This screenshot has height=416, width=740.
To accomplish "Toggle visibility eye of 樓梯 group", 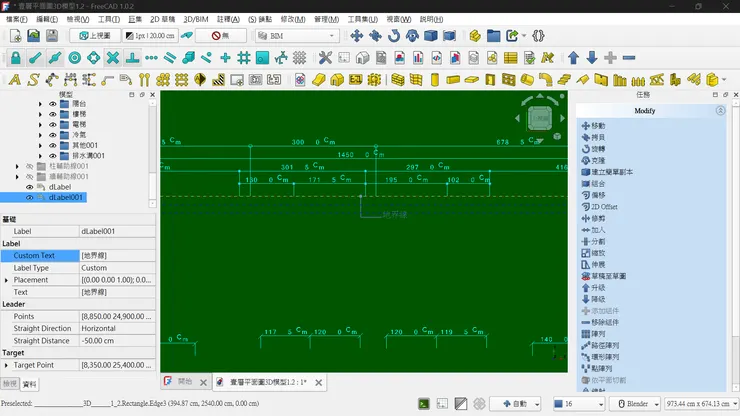I will 52,114.
